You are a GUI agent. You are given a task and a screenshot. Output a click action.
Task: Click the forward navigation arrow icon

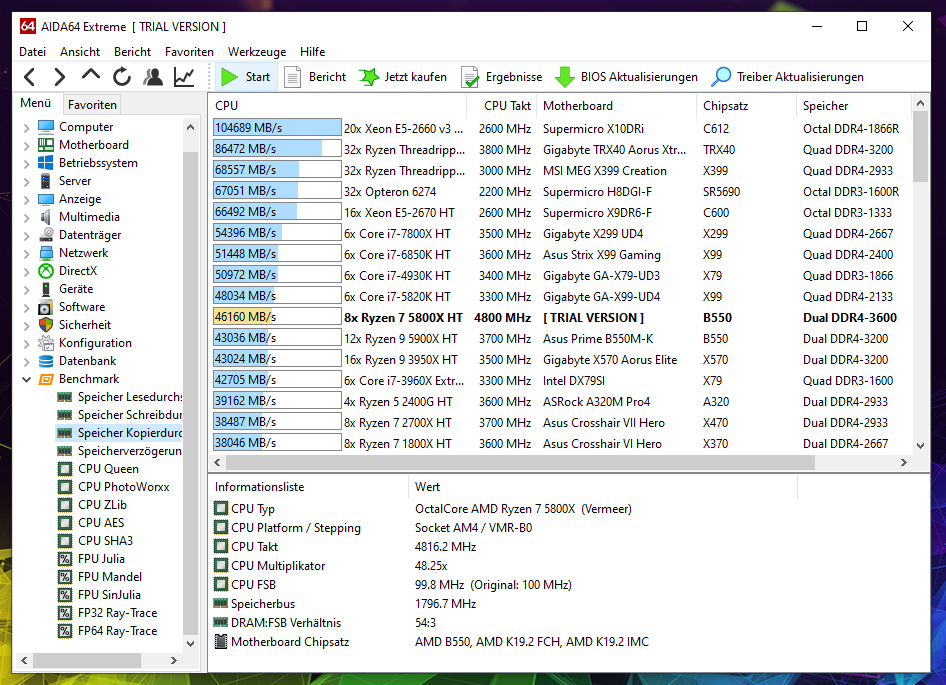59,77
